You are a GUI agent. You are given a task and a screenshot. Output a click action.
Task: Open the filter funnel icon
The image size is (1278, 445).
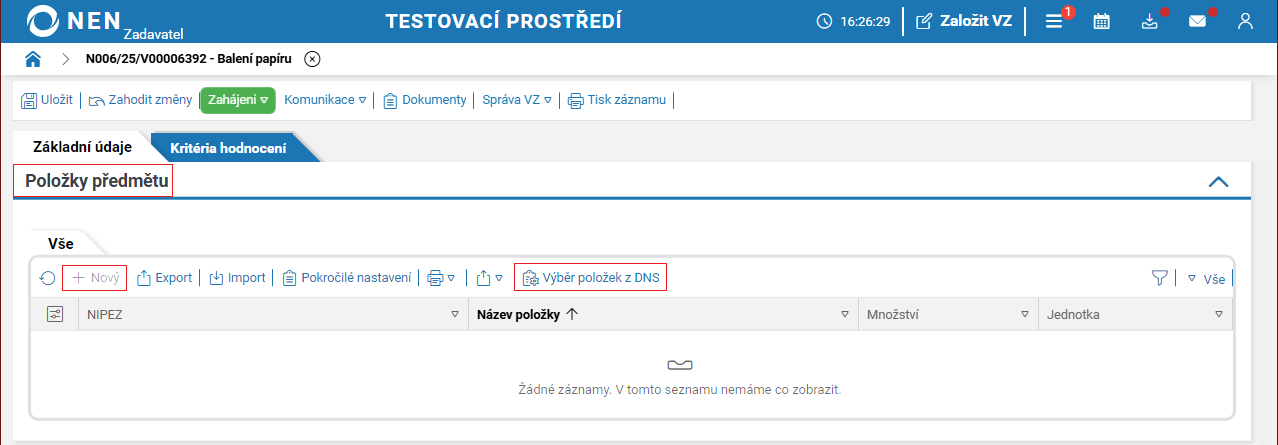[x=1159, y=278]
